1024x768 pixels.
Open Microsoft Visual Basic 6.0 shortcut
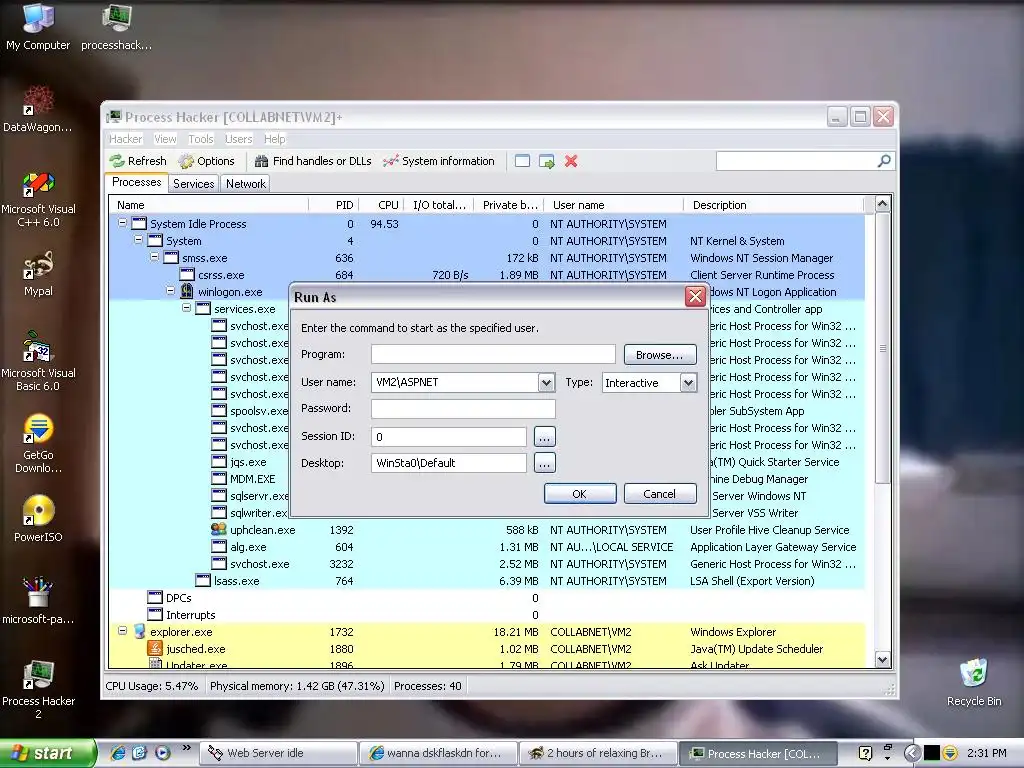[38, 361]
